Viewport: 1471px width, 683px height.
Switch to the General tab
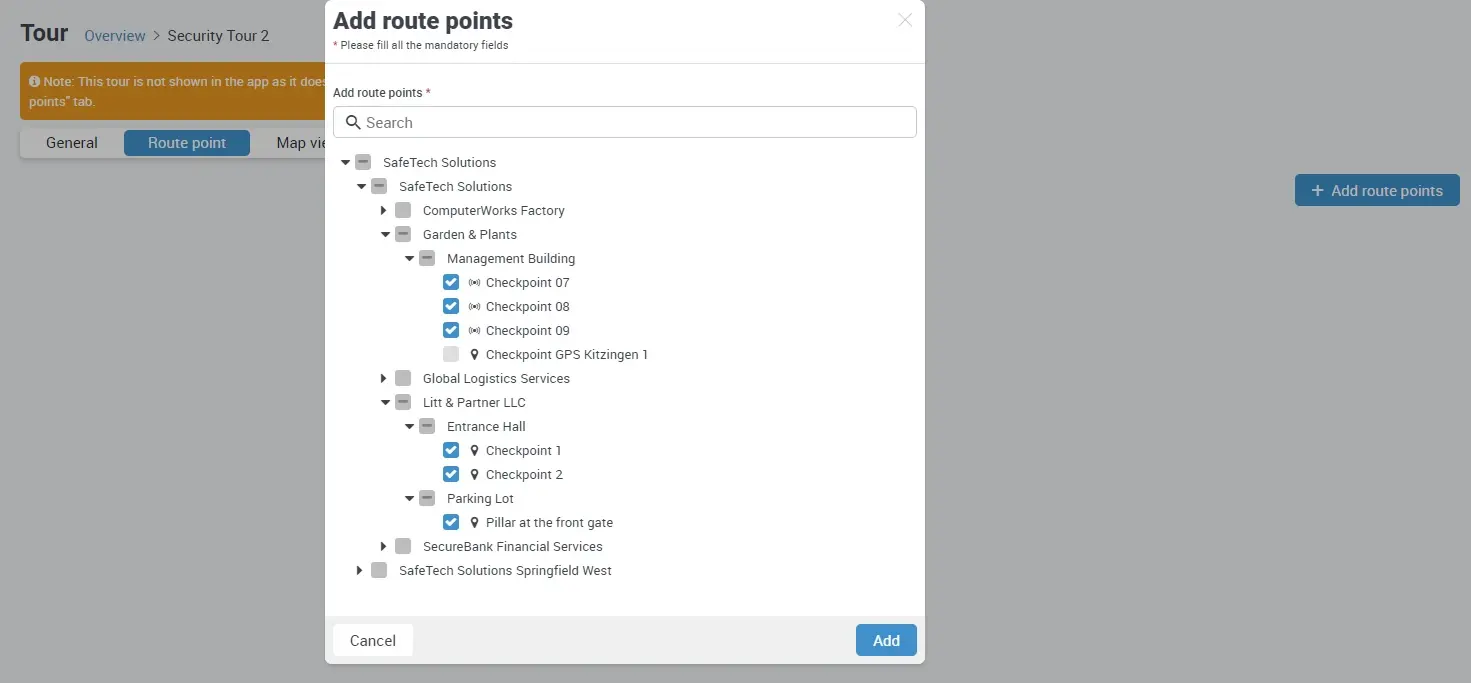(70, 142)
